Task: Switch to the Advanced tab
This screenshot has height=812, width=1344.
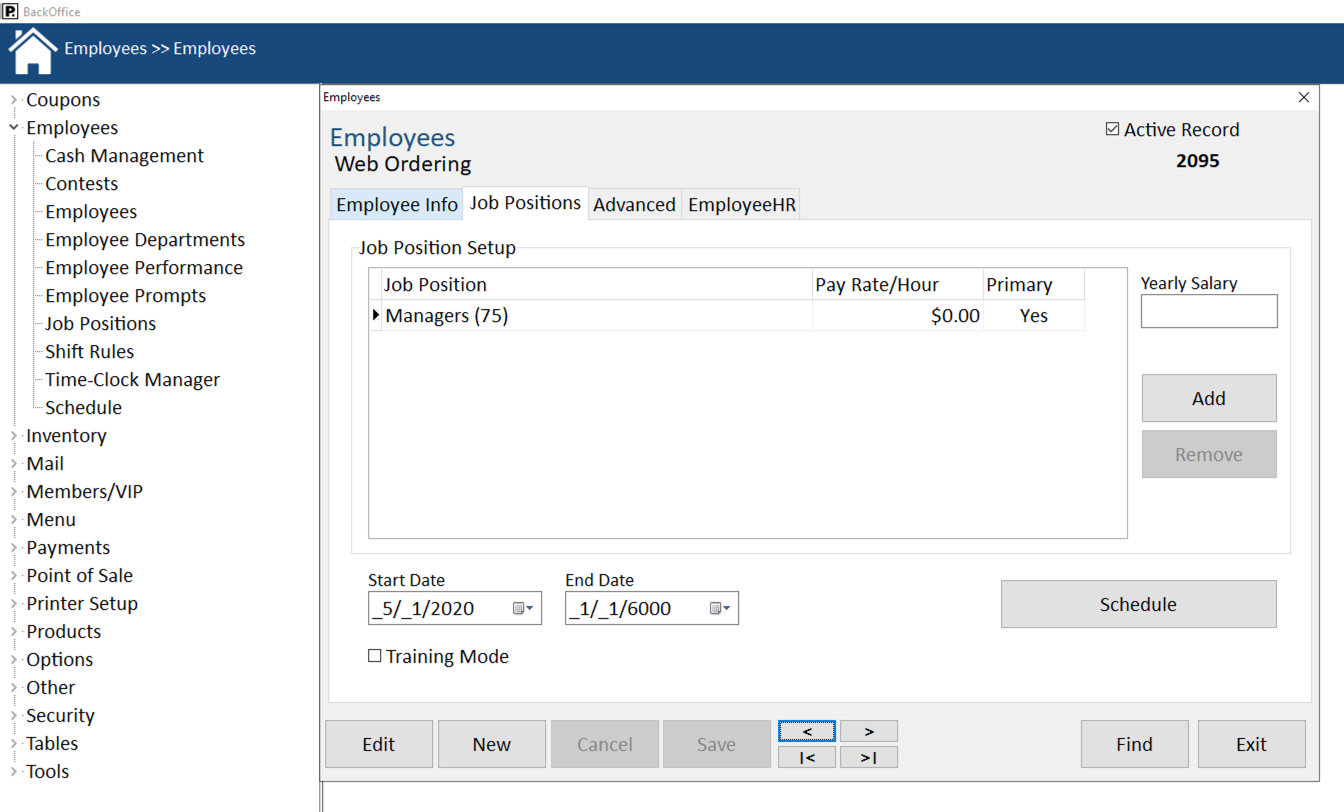Action: tap(634, 205)
